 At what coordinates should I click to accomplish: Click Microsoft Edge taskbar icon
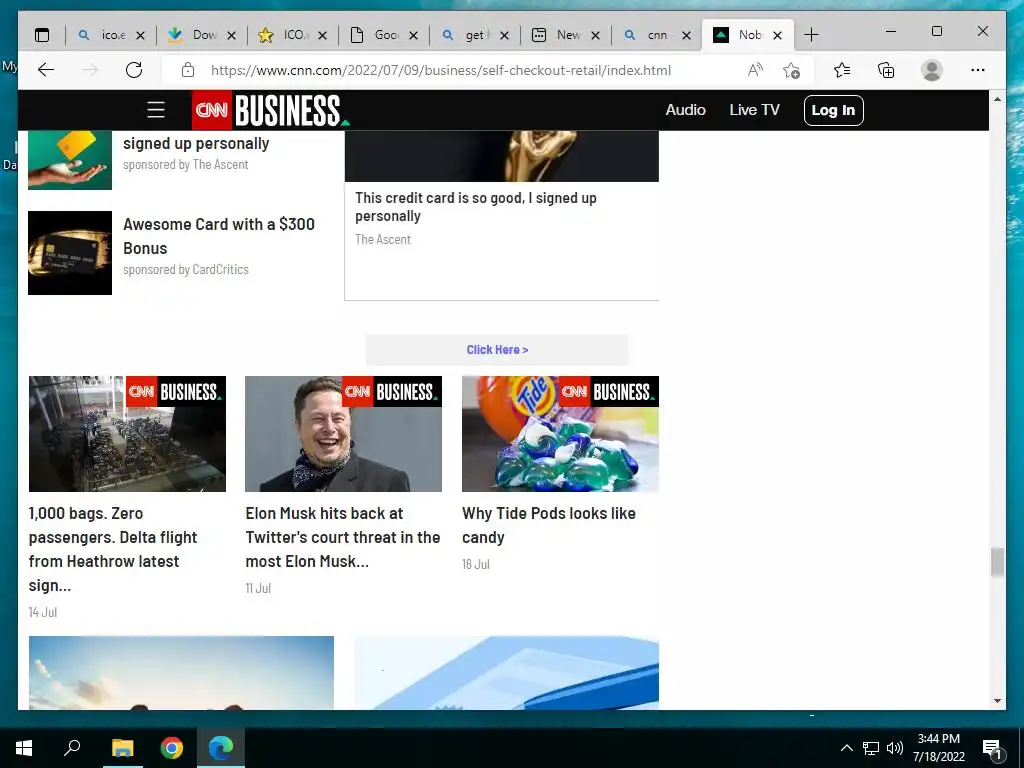221,748
